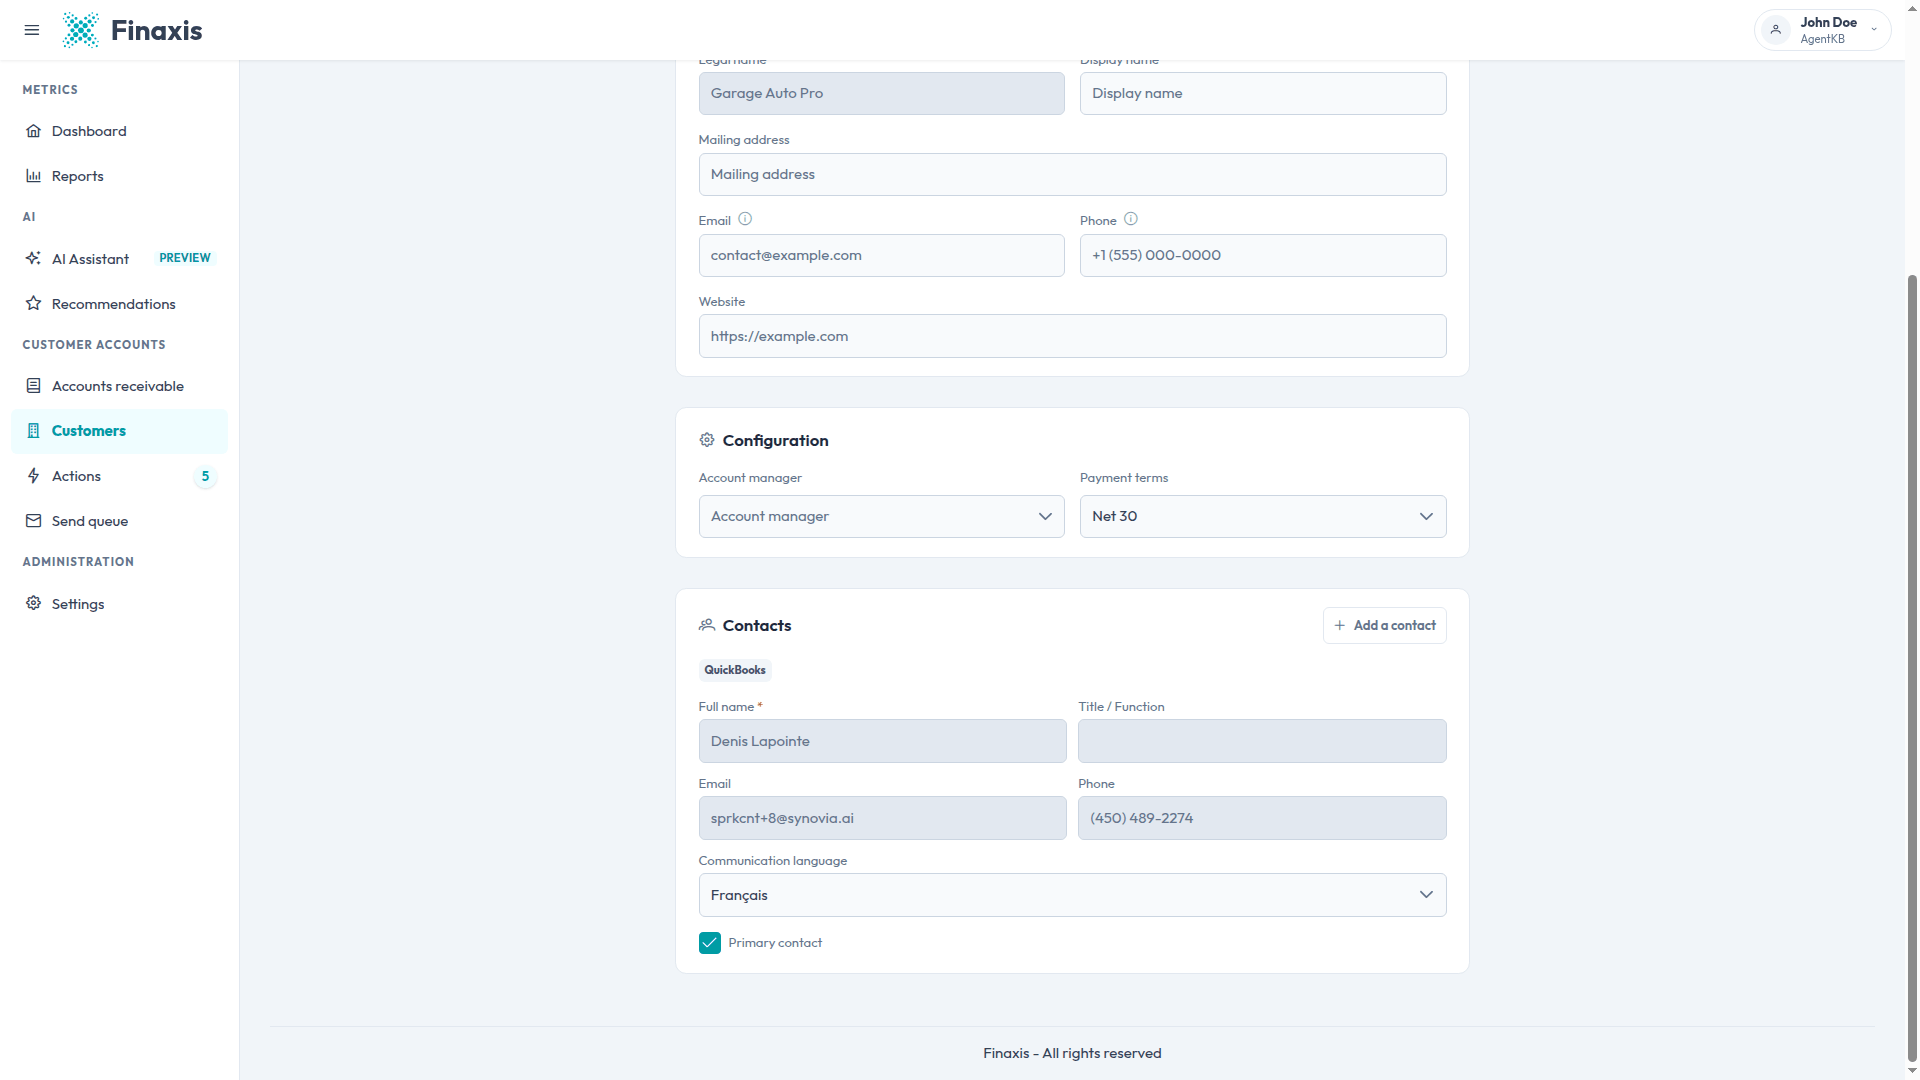Add a contact button
The height and width of the screenshot is (1080, 1920).
[x=1384, y=625]
